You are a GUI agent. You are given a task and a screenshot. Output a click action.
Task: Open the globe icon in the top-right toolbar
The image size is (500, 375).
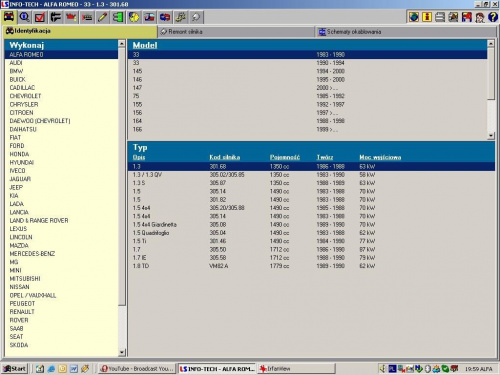pyautogui.click(x=414, y=17)
